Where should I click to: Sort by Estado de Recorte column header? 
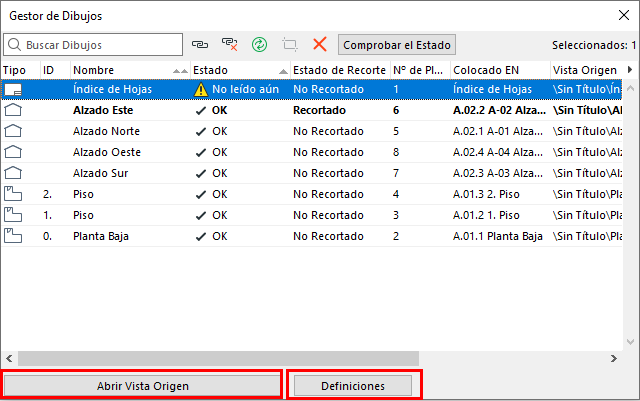pyautogui.click(x=340, y=70)
